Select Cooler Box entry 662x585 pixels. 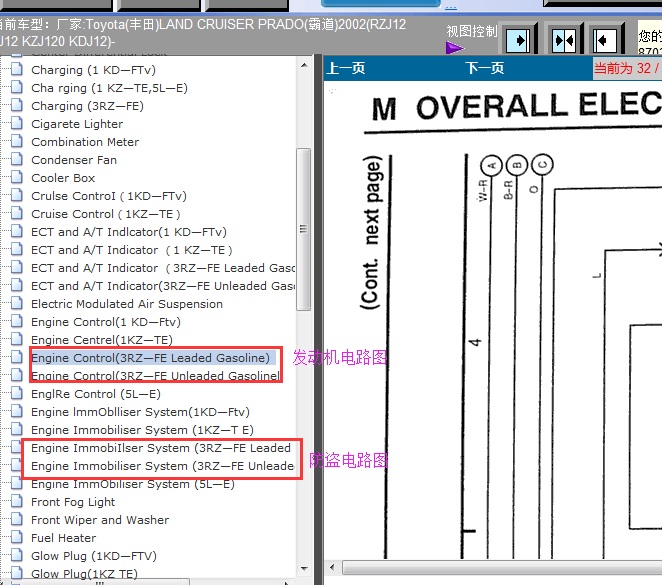point(63,178)
